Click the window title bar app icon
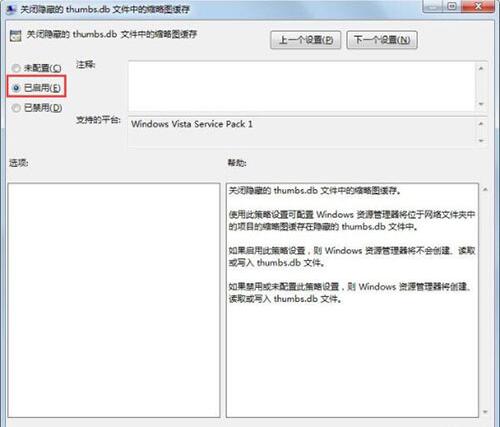 point(11,9)
